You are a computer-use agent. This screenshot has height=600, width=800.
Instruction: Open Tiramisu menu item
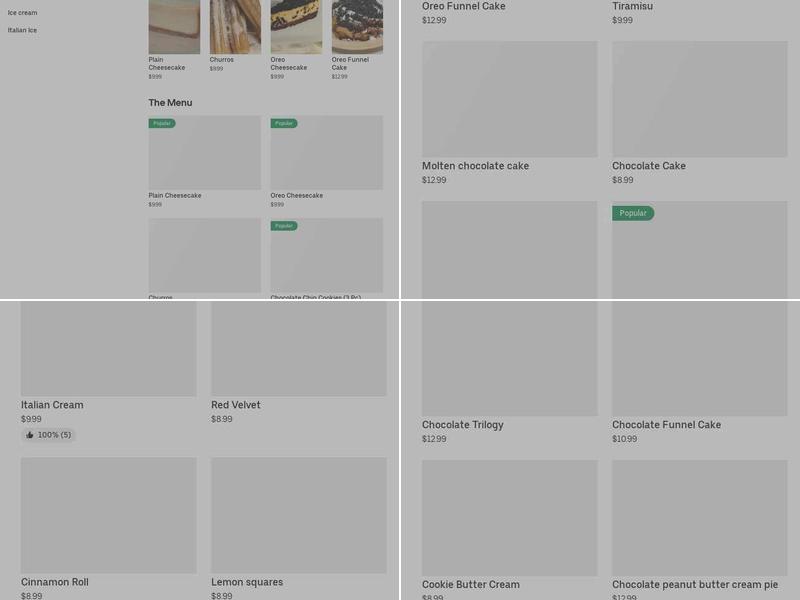point(632,6)
